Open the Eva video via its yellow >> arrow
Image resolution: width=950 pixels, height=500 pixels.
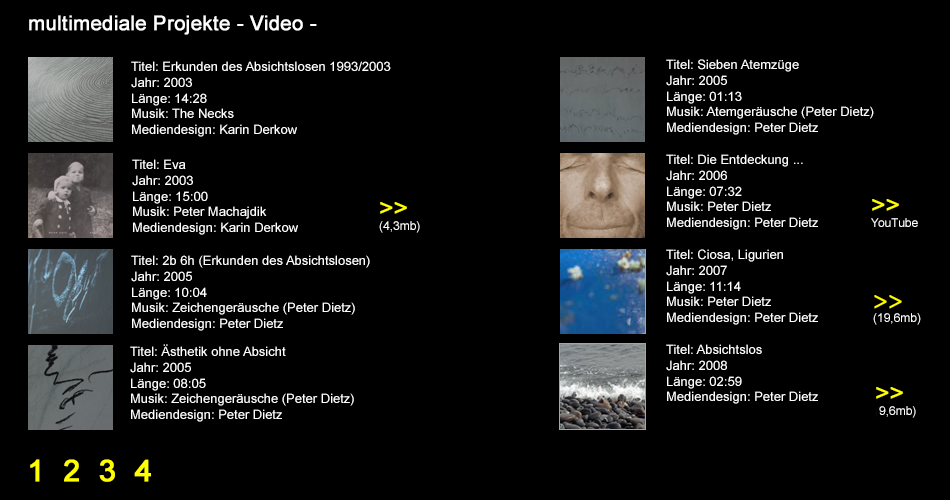tap(393, 208)
